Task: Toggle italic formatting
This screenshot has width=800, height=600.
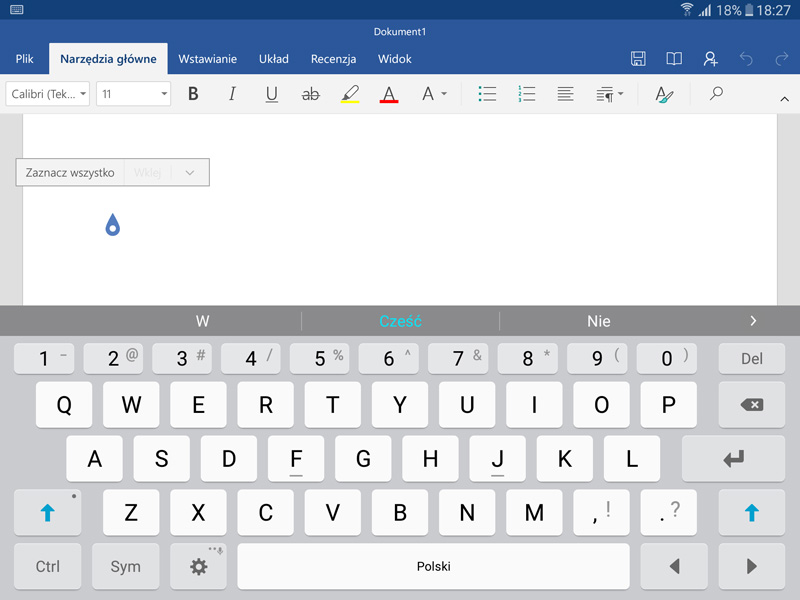Action: coord(232,94)
